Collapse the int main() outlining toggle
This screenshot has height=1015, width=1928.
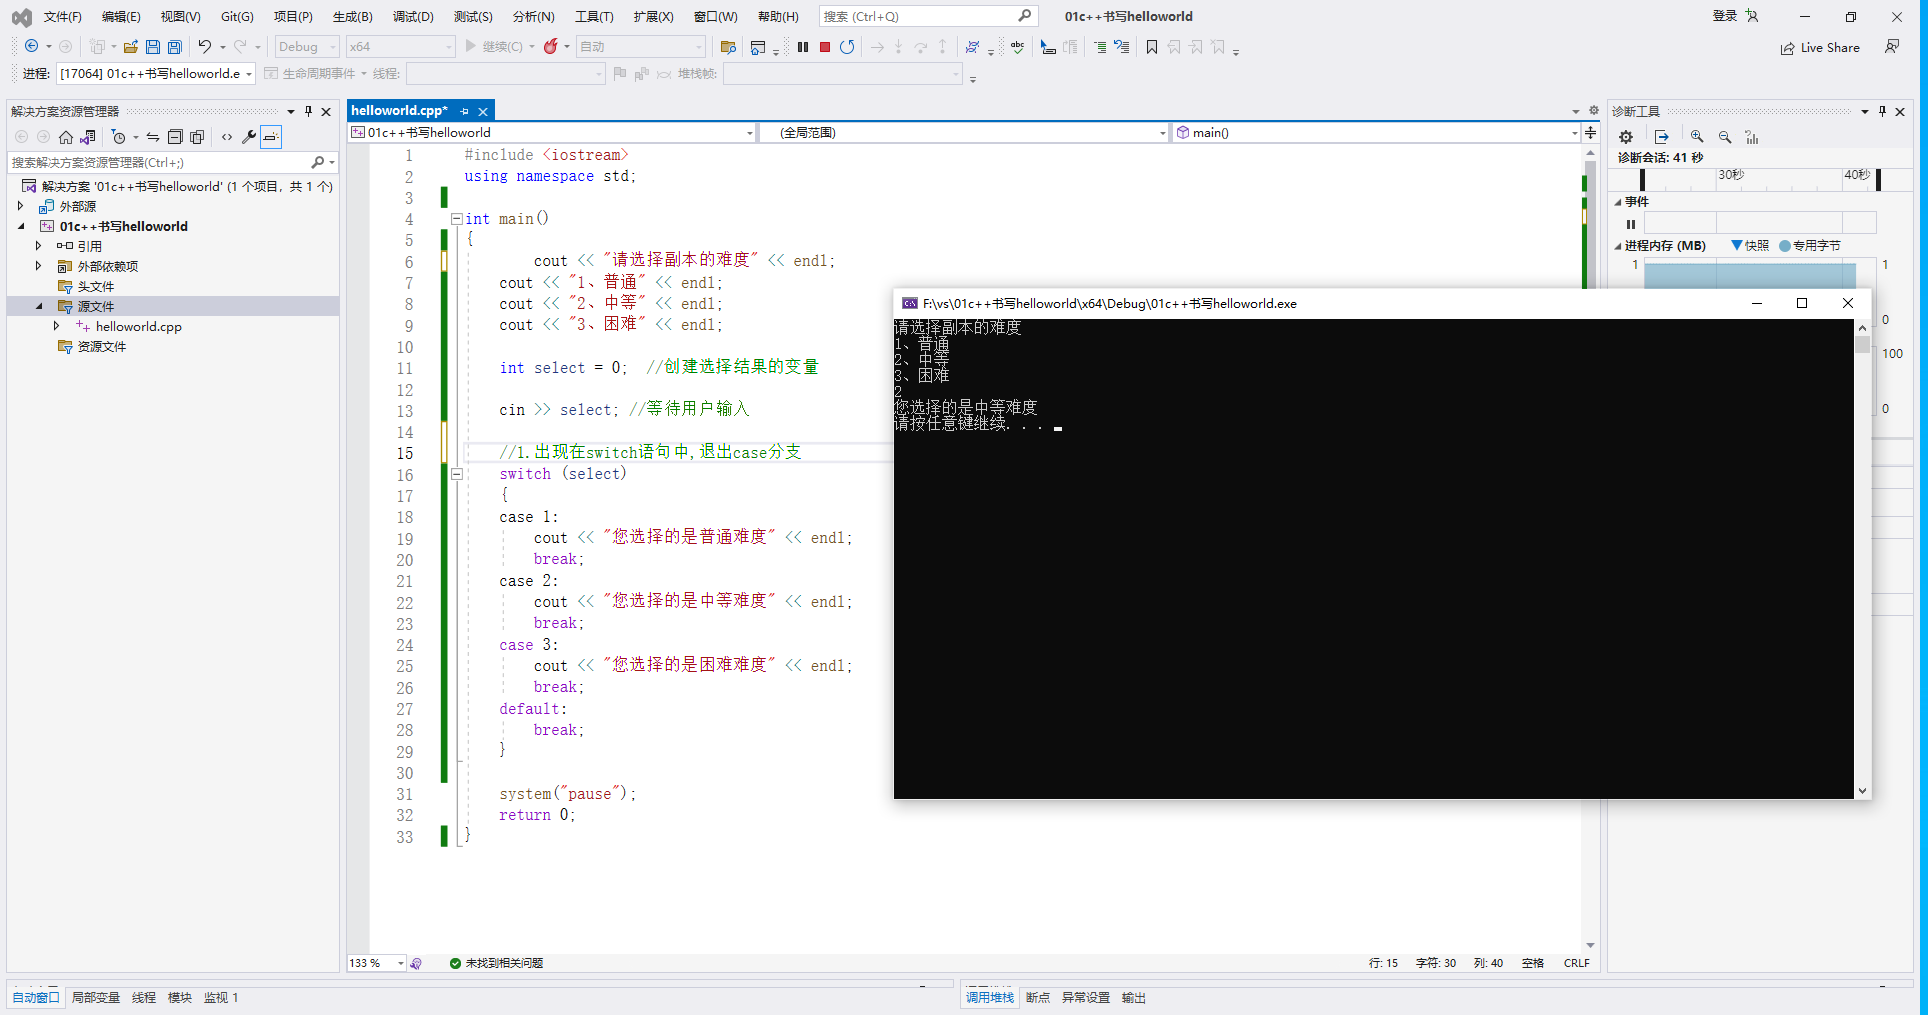pos(456,219)
